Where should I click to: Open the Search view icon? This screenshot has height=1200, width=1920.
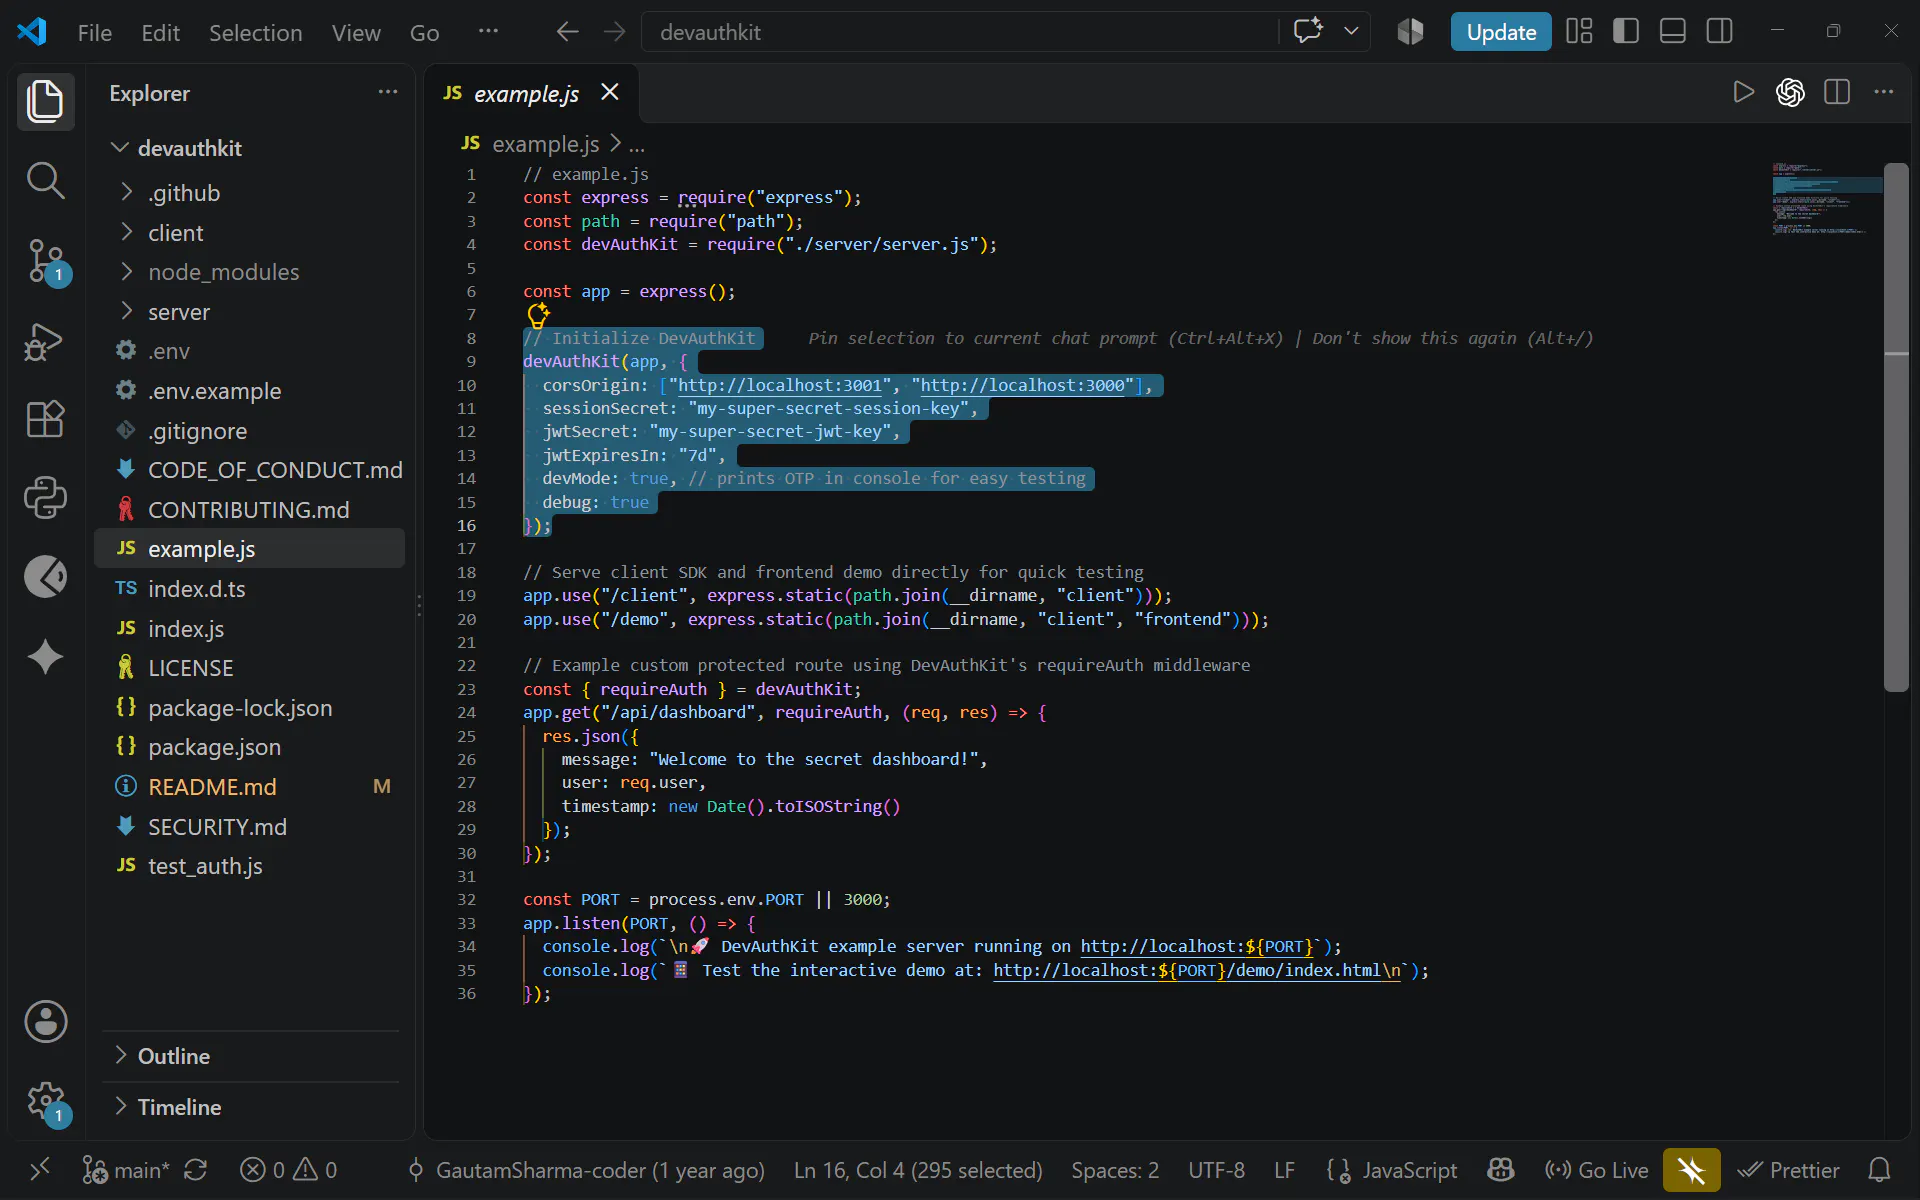coord(45,181)
